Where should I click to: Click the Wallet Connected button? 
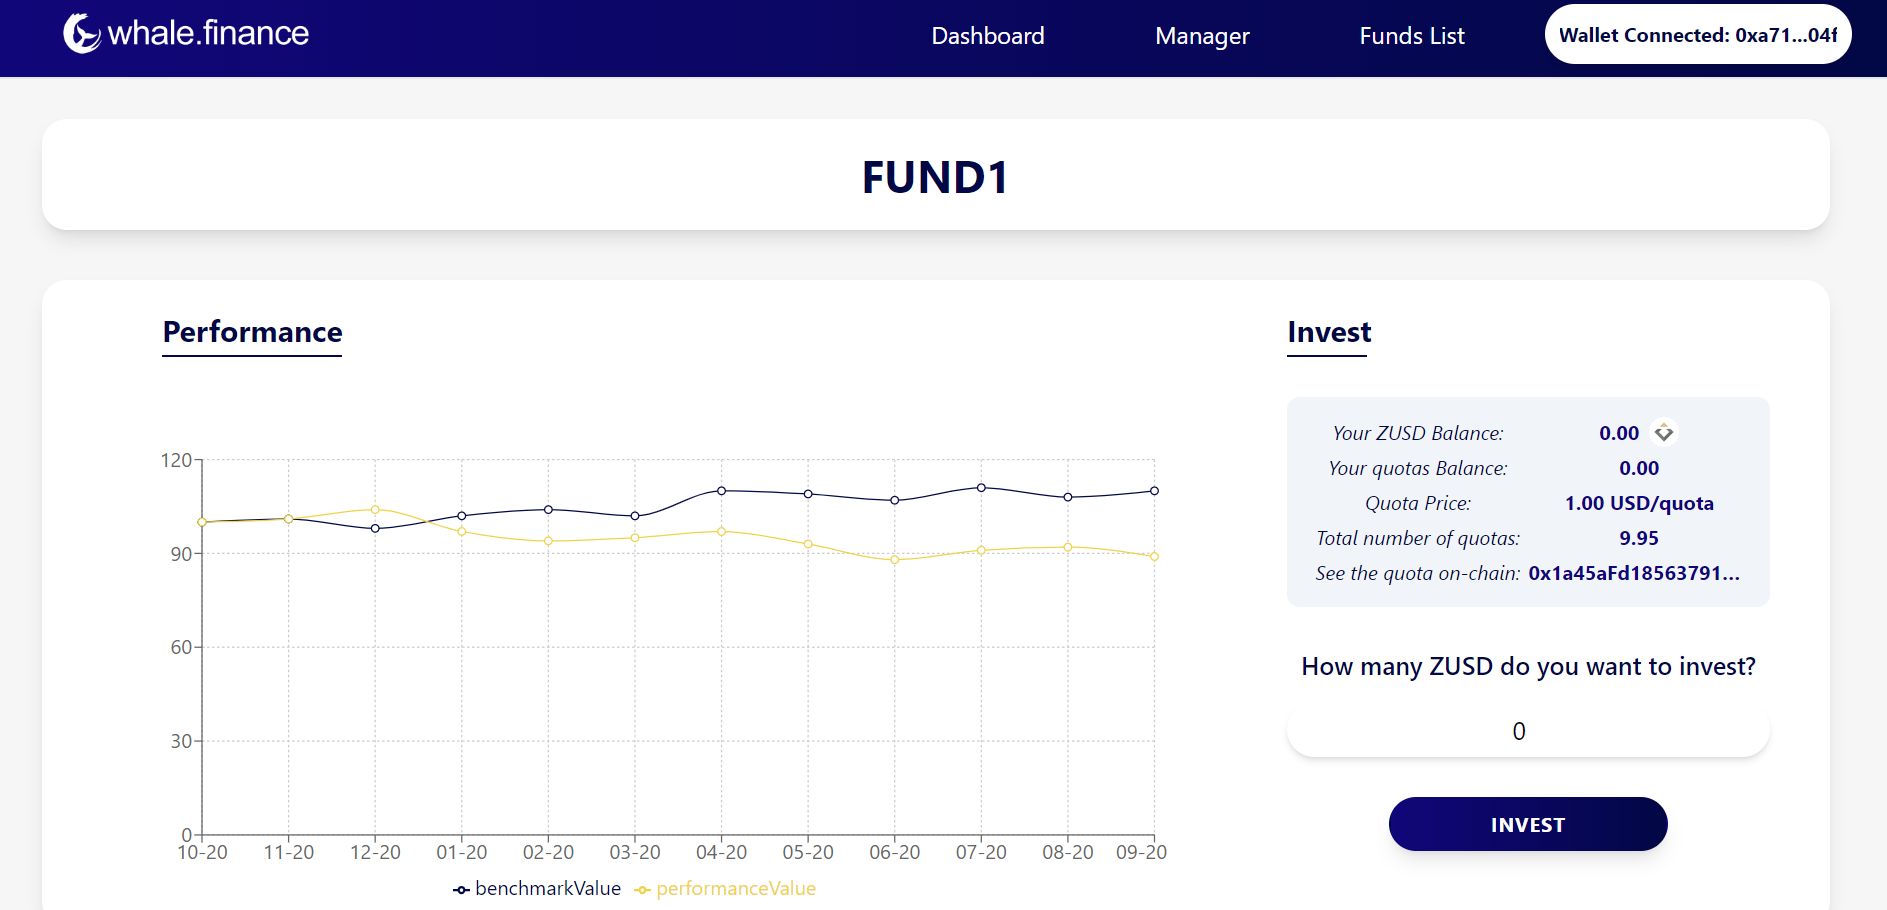click(1697, 35)
